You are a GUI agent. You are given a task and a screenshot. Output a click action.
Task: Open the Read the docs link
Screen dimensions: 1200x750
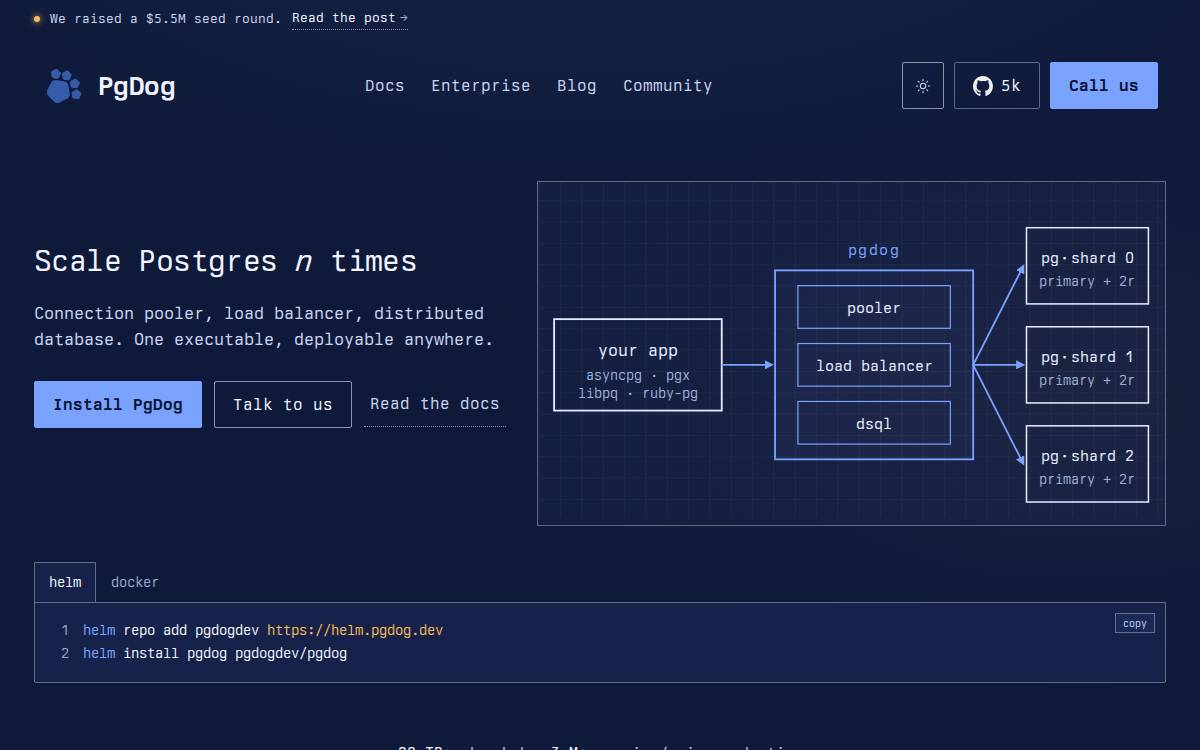click(435, 404)
